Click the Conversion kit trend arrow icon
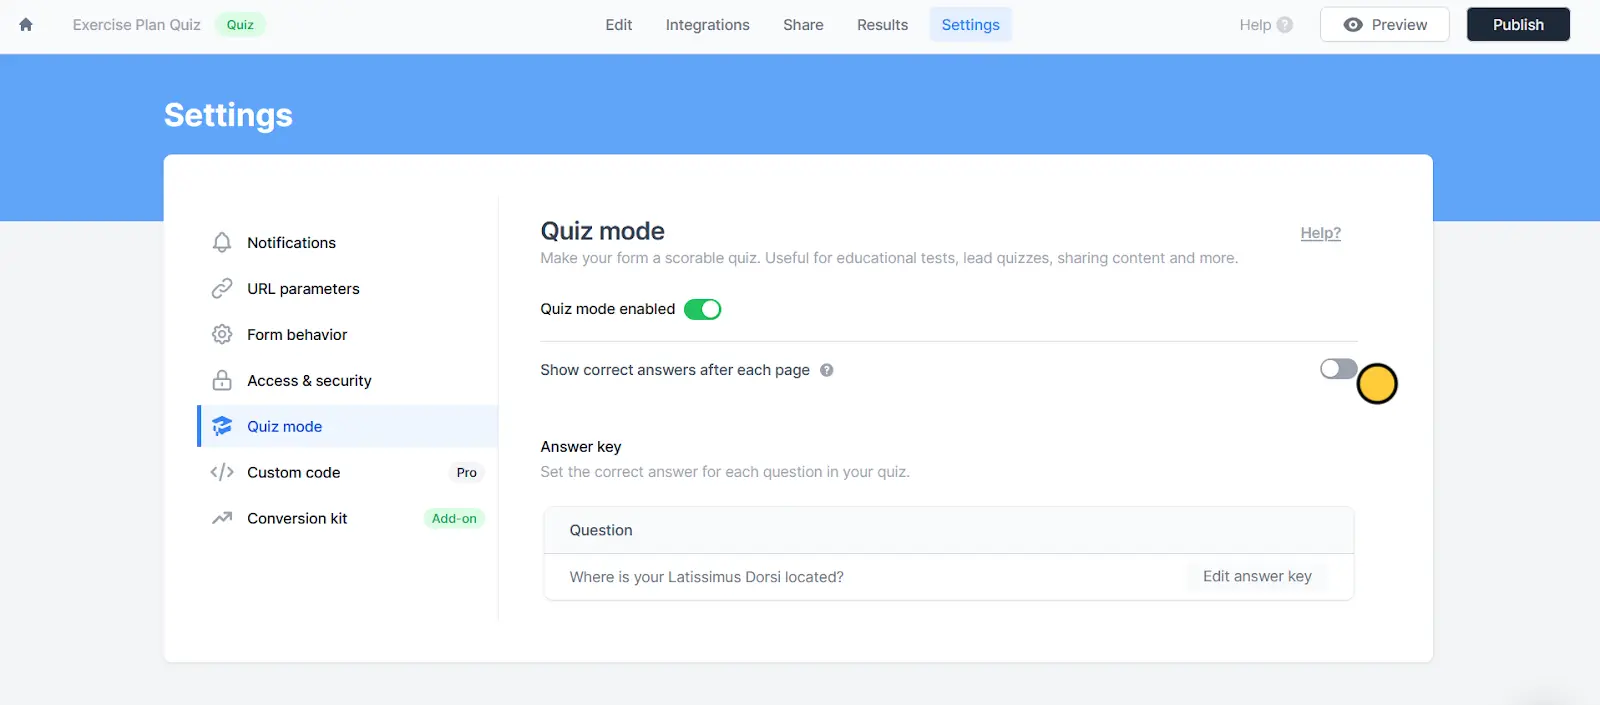The height and width of the screenshot is (705, 1600). pos(222,519)
